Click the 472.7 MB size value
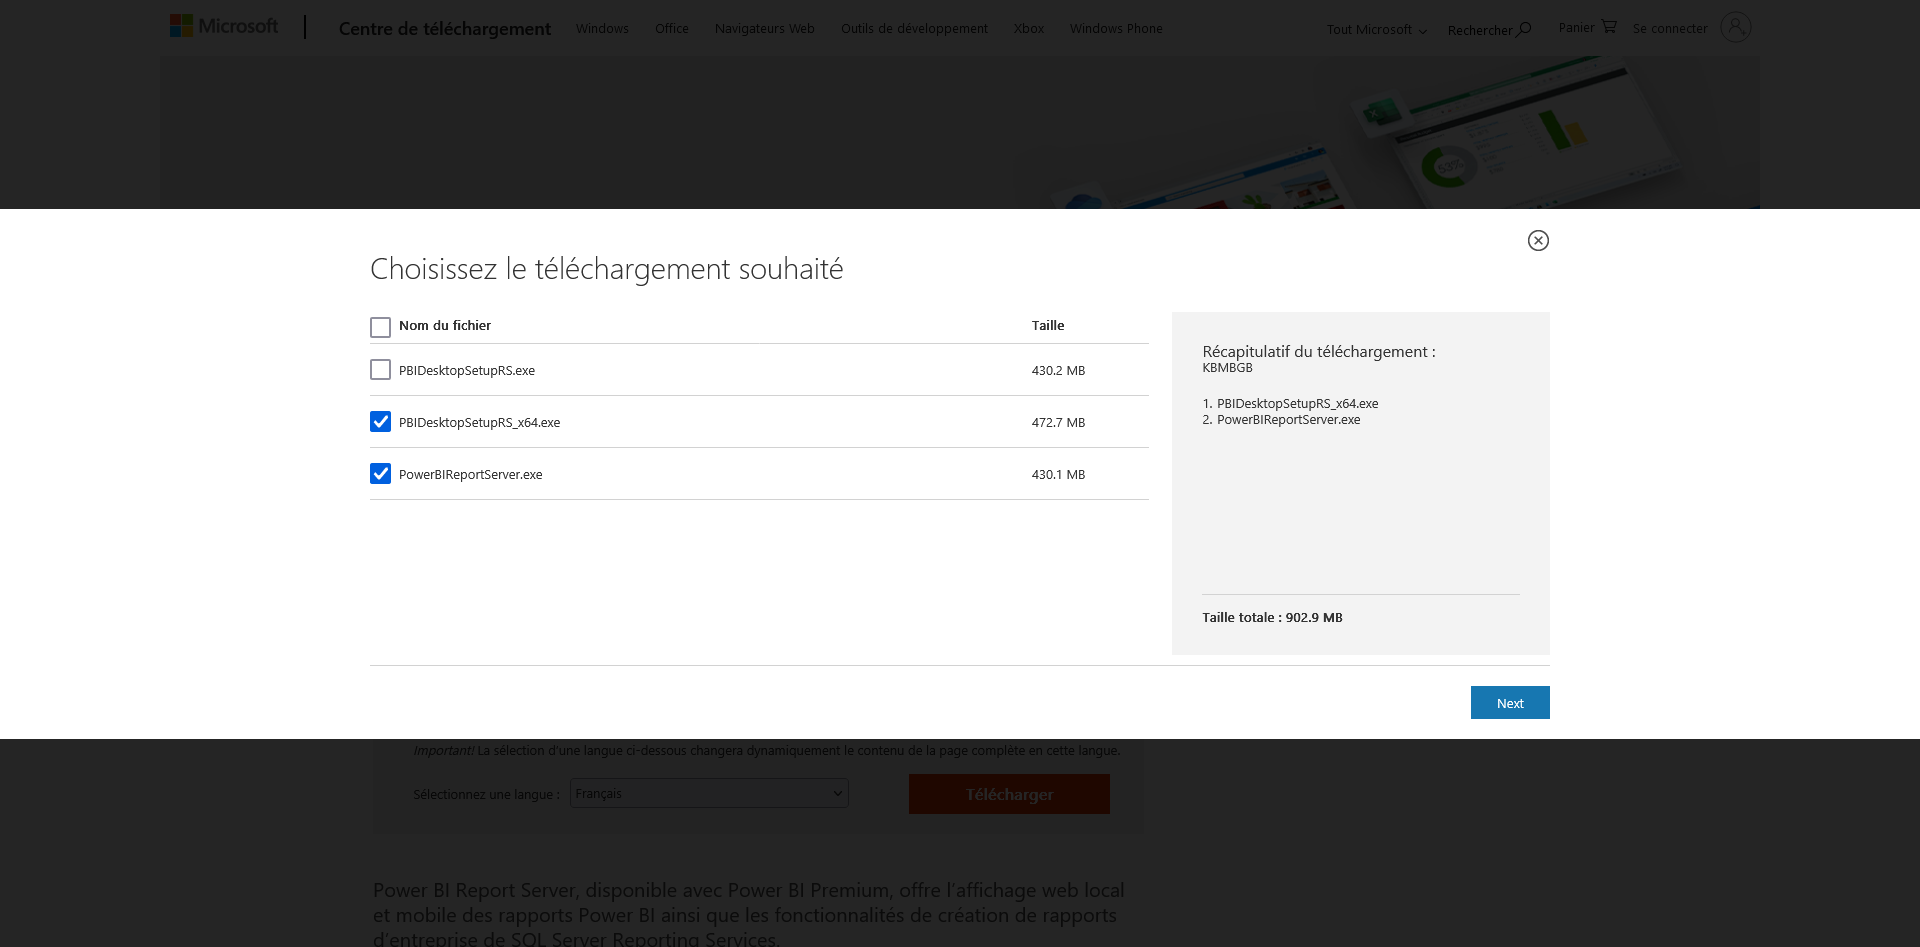This screenshot has height=947, width=1920. [x=1058, y=423]
